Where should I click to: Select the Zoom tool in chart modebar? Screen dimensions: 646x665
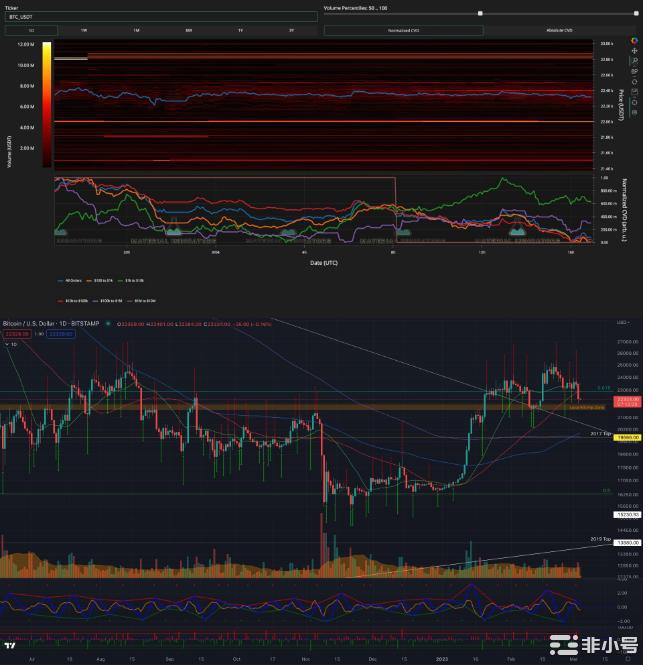634,61
